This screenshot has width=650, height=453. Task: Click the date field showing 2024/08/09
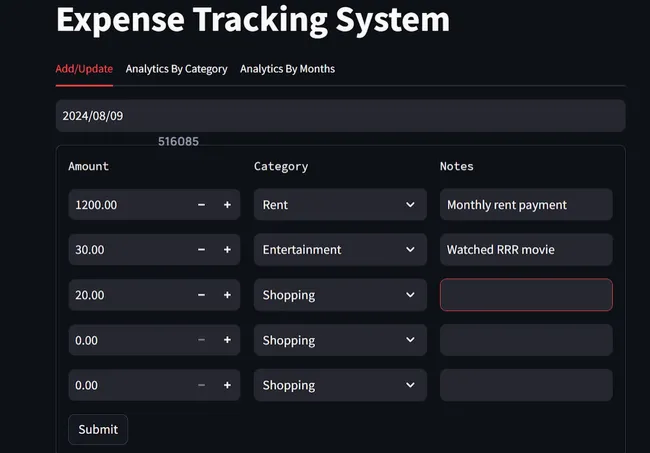(x=340, y=116)
